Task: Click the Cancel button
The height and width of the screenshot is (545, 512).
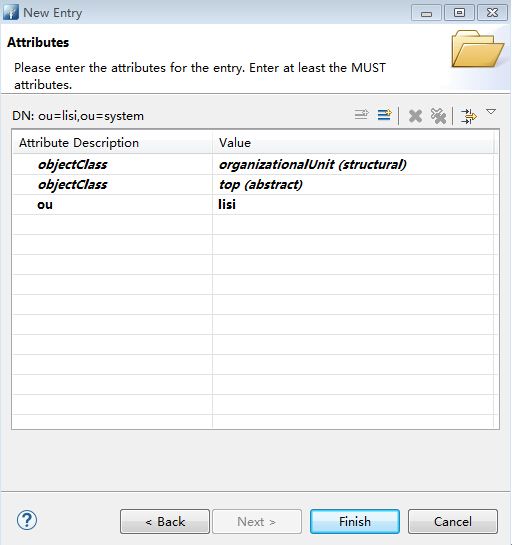Action: pos(453,521)
